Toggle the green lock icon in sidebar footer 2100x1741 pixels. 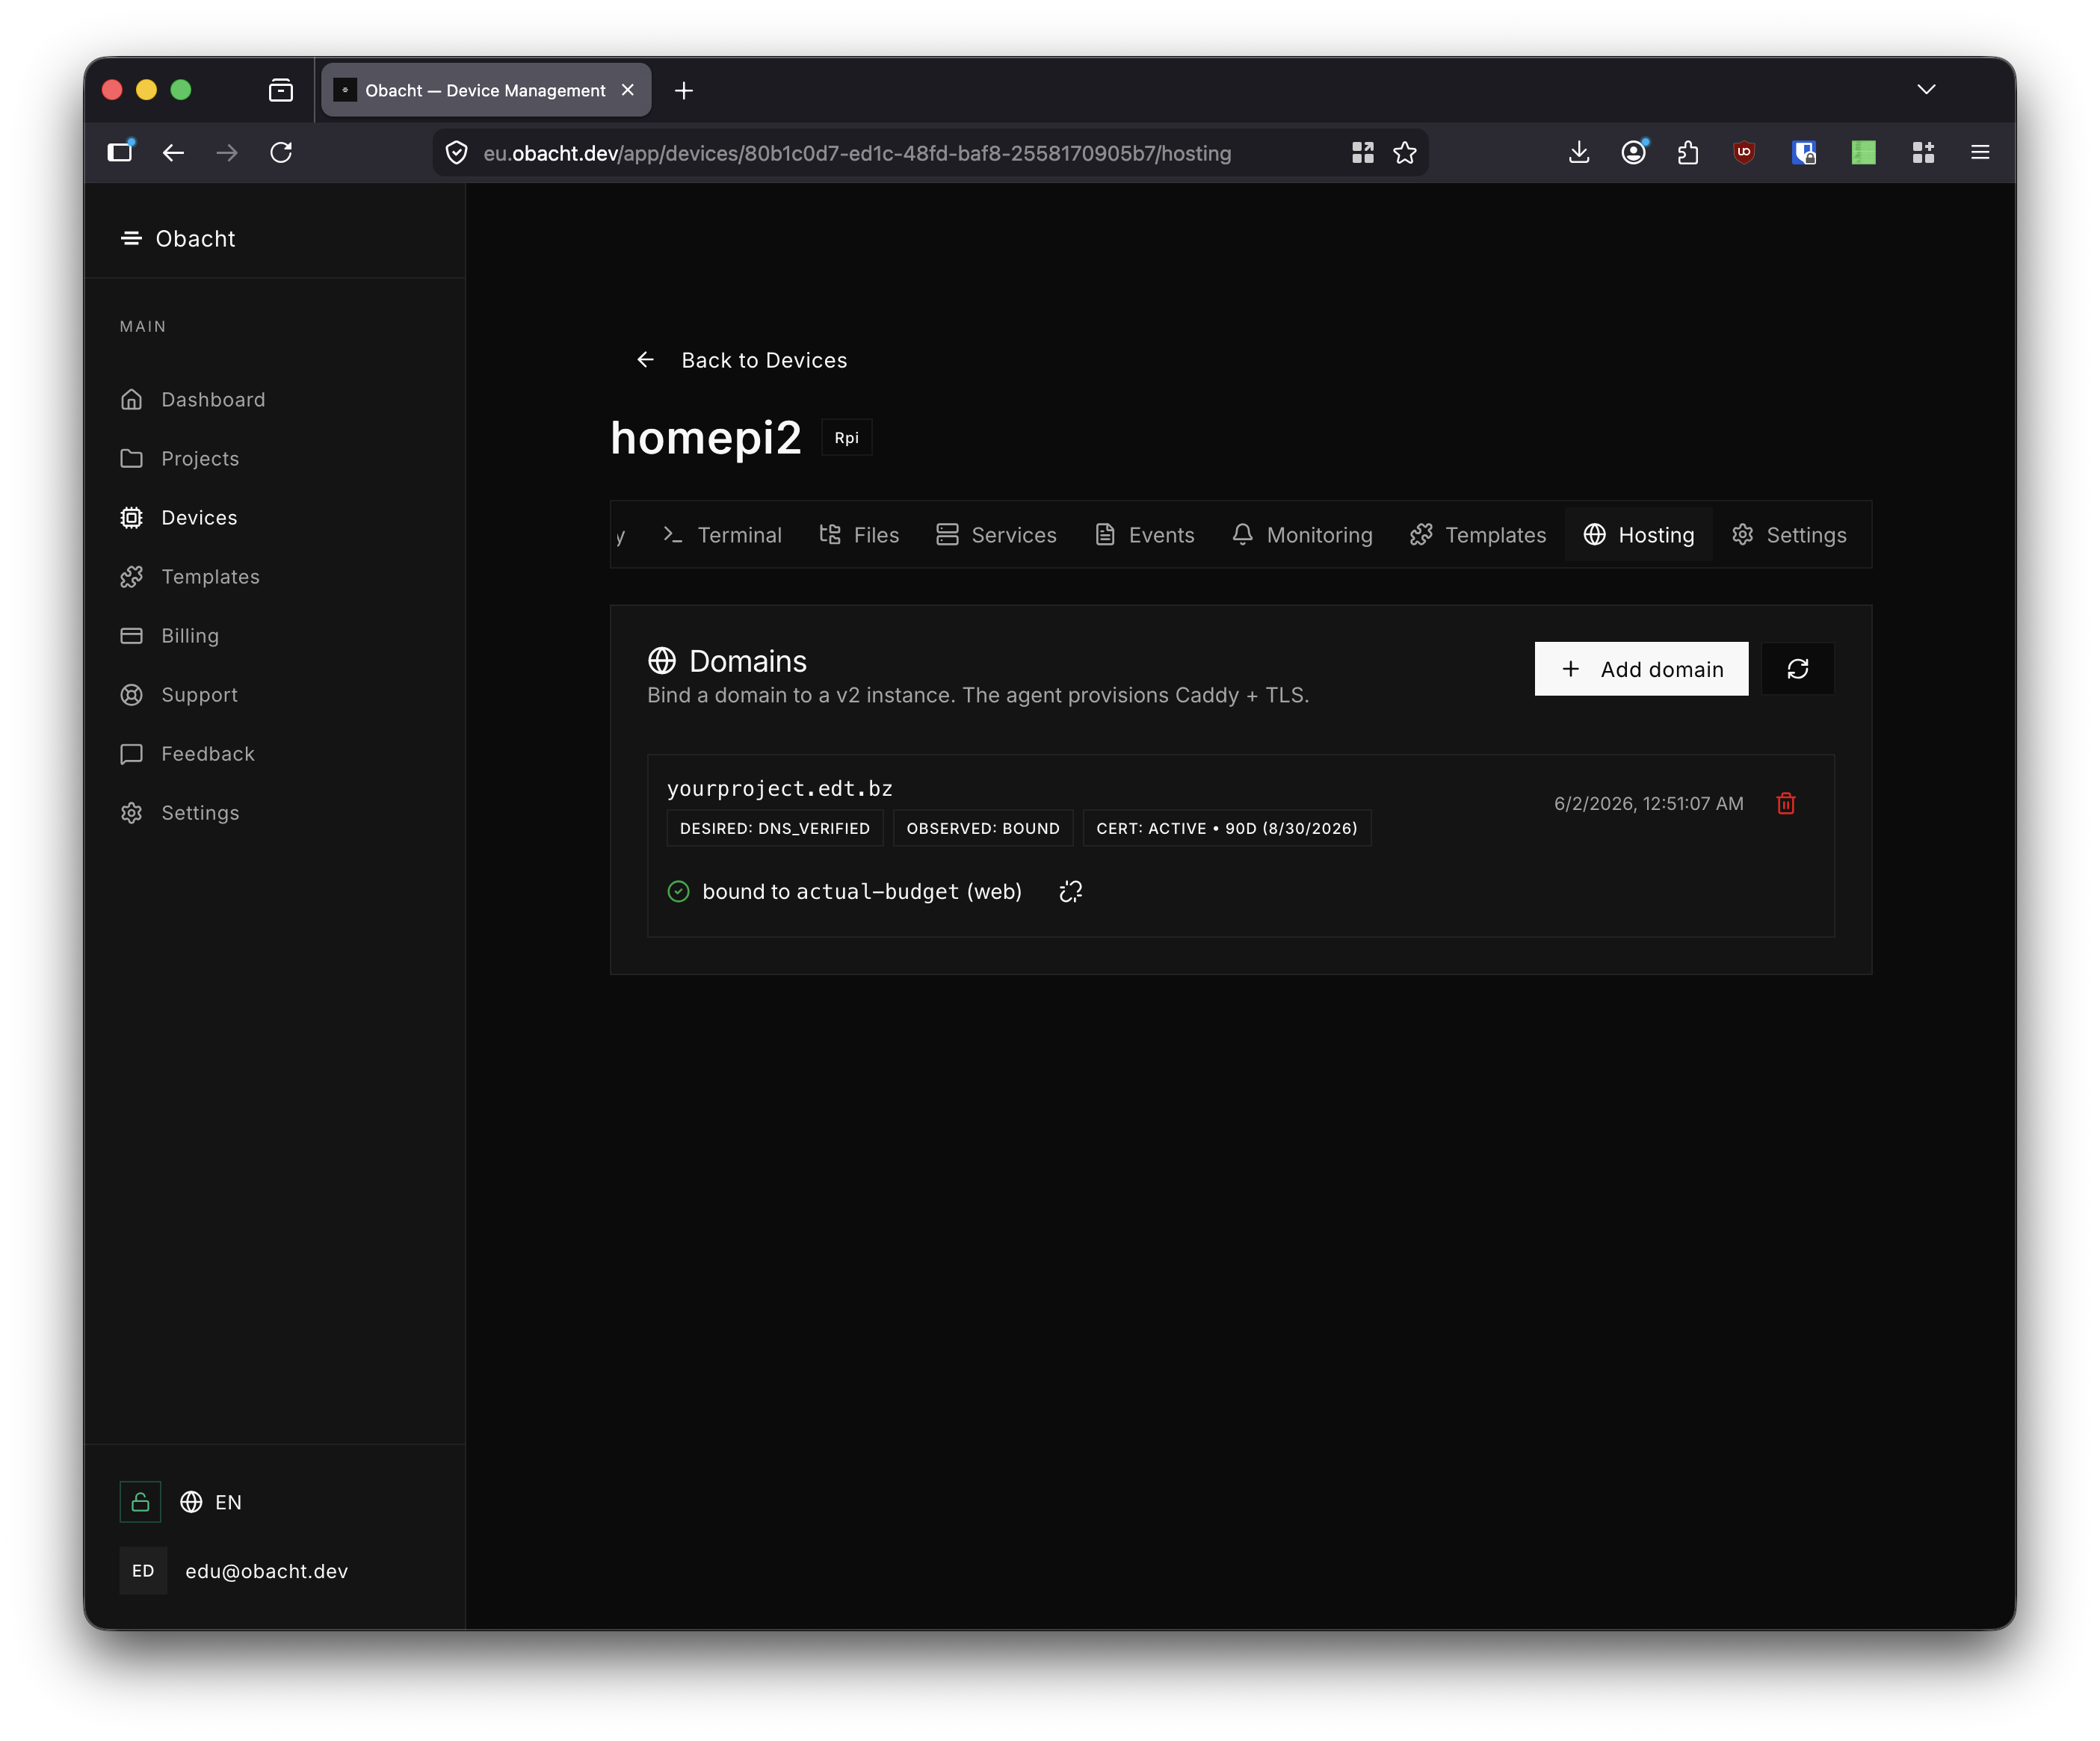coord(140,1502)
